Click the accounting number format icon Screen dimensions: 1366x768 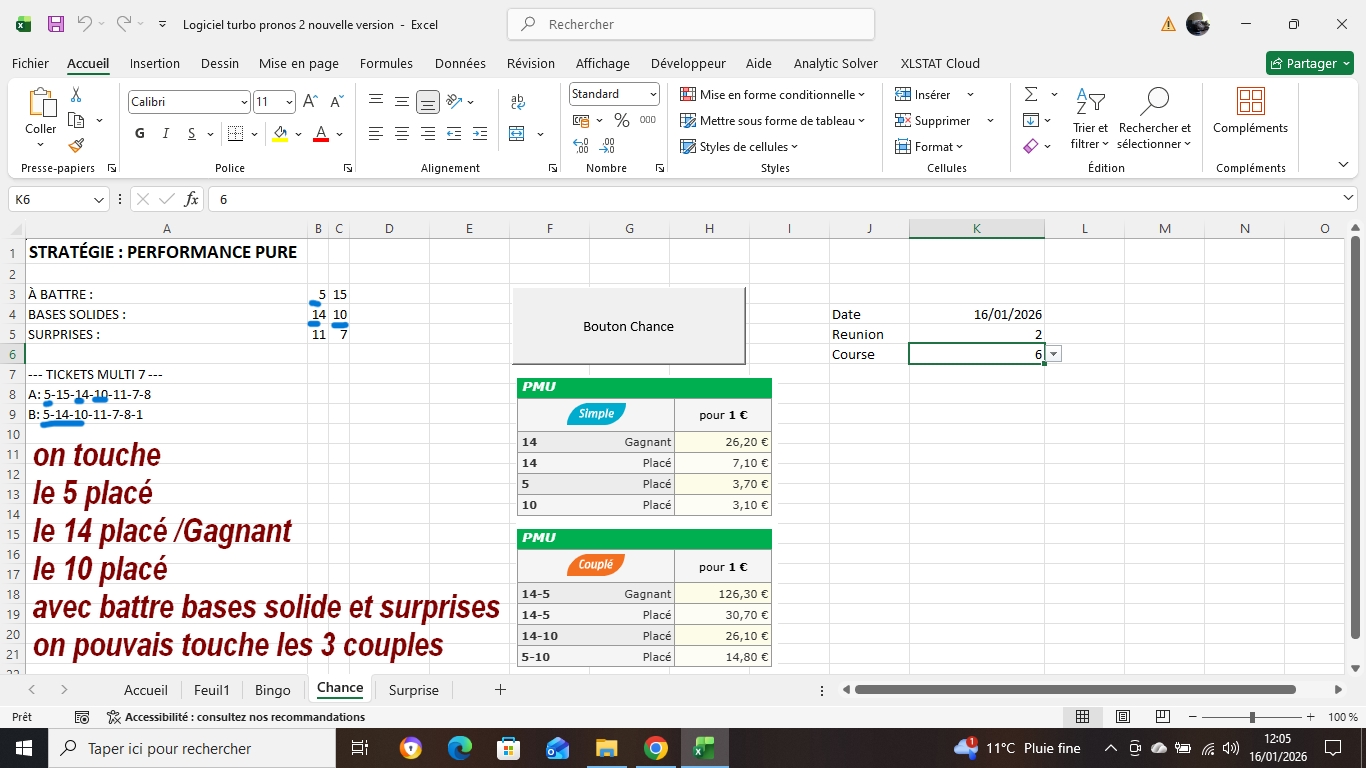click(x=580, y=121)
